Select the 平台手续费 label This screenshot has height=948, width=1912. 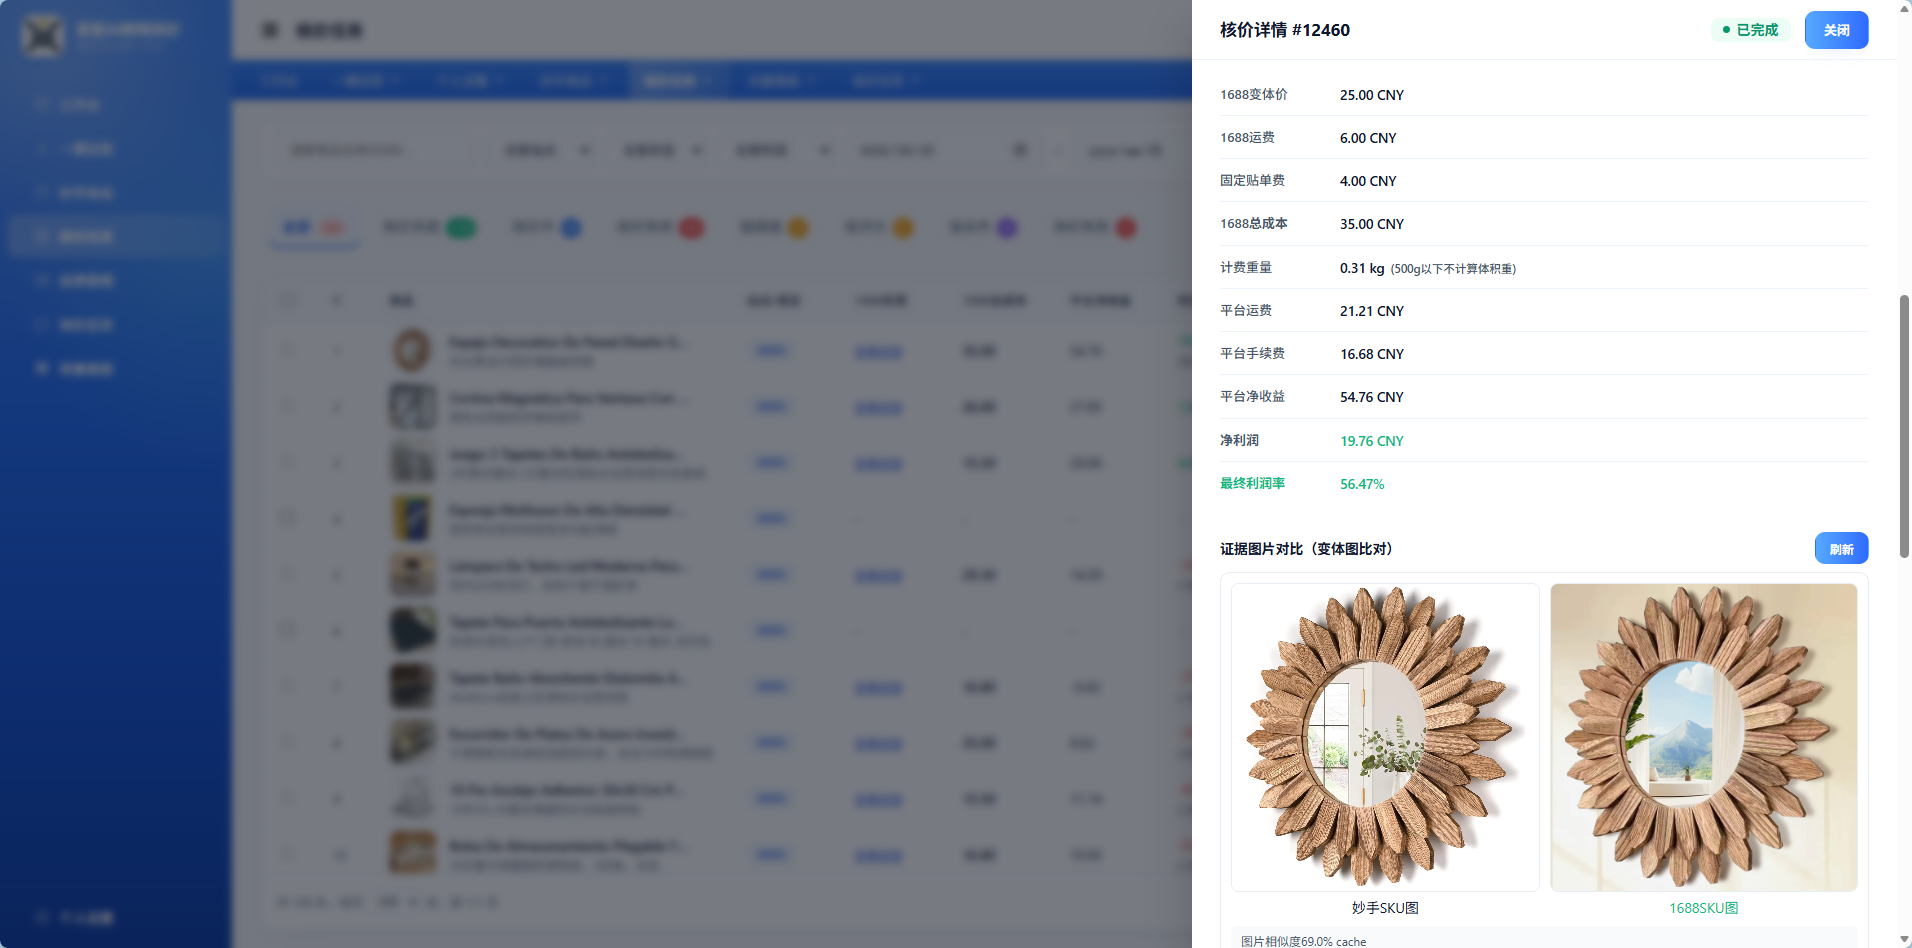[1252, 354]
